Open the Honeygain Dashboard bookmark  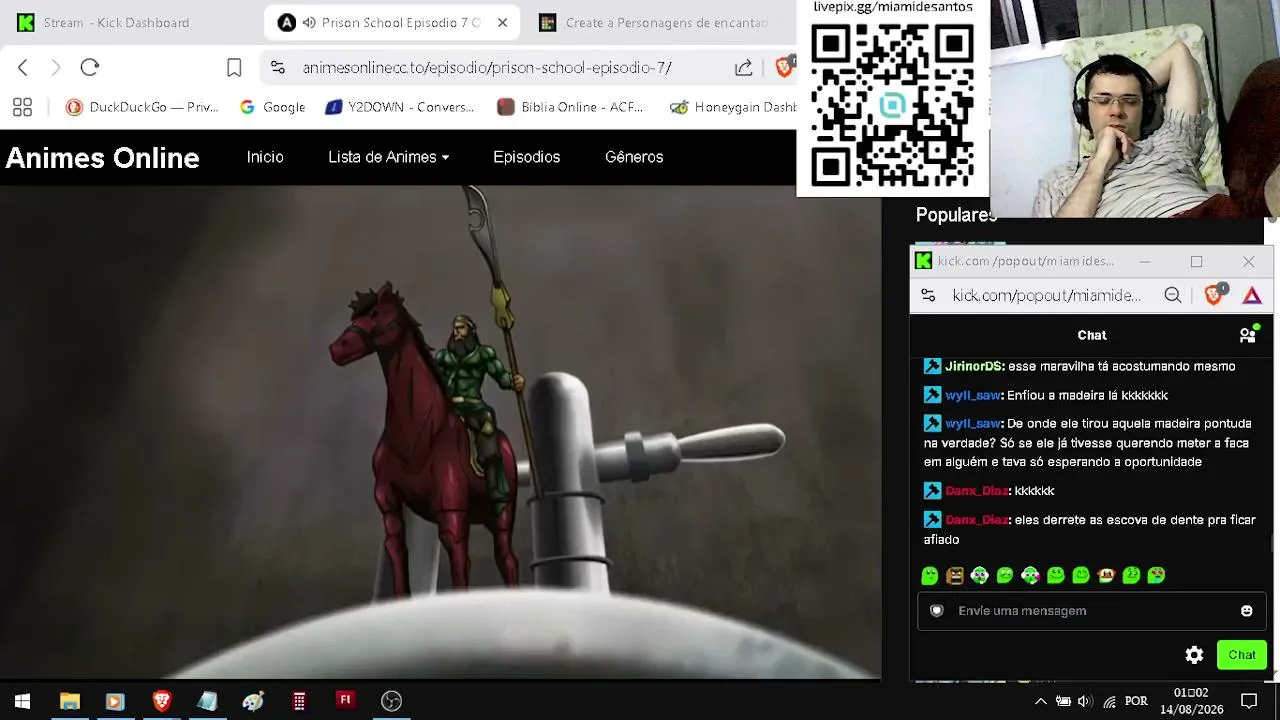[x=733, y=107]
